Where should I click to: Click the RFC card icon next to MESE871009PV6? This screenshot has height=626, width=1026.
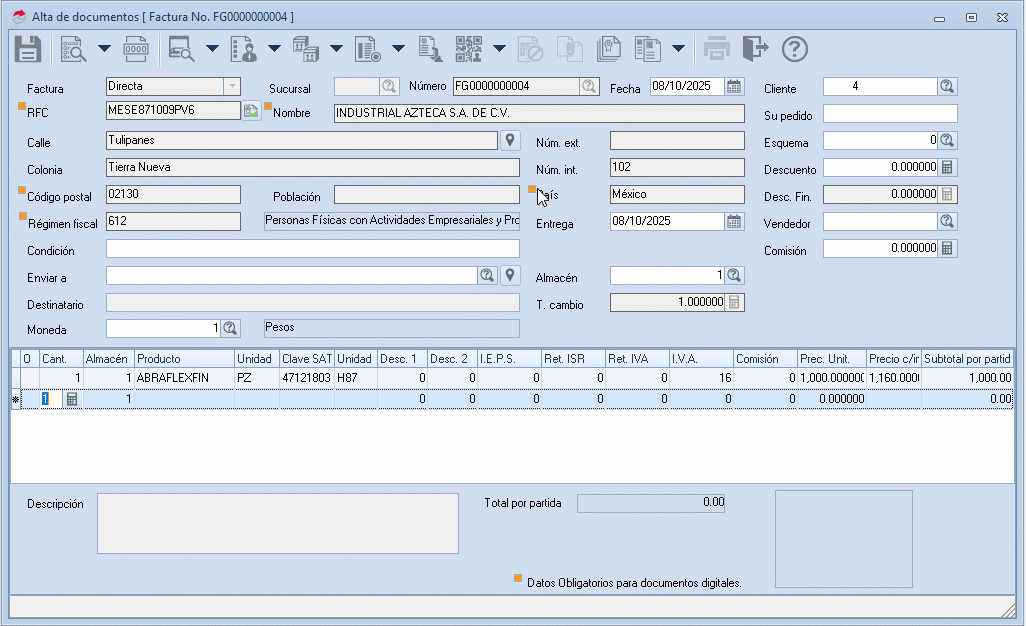click(x=251, y=111)
